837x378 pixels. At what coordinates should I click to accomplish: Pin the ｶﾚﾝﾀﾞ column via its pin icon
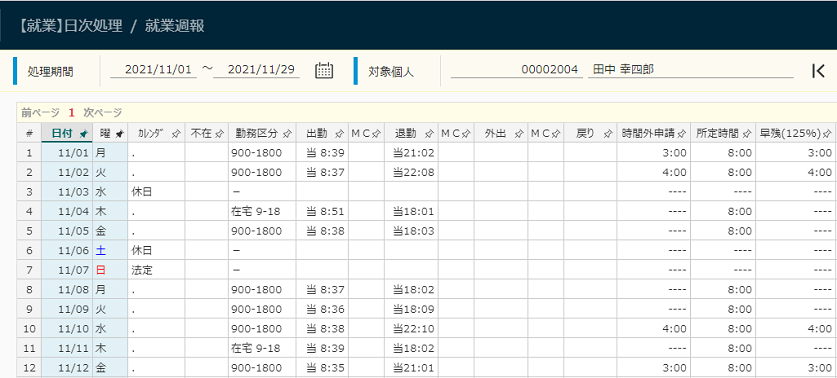pyautogui.click(x=176, y=135)
